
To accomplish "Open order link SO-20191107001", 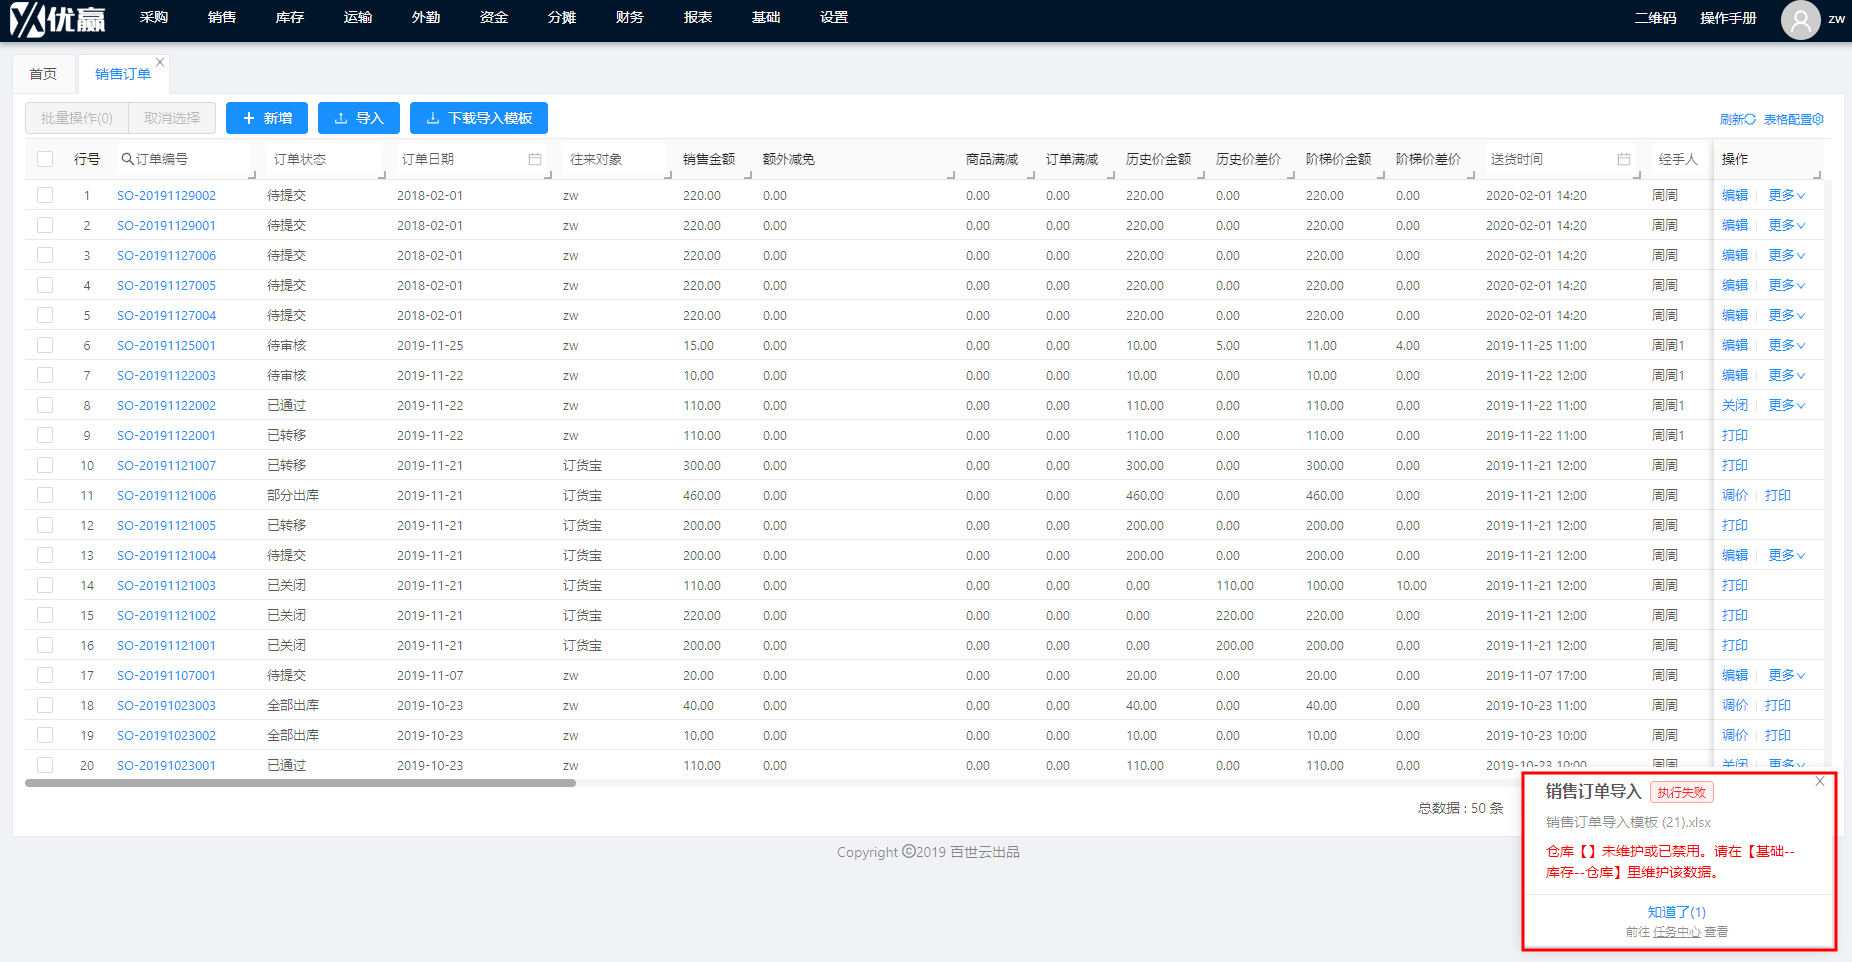I will [x=166, y=675].
